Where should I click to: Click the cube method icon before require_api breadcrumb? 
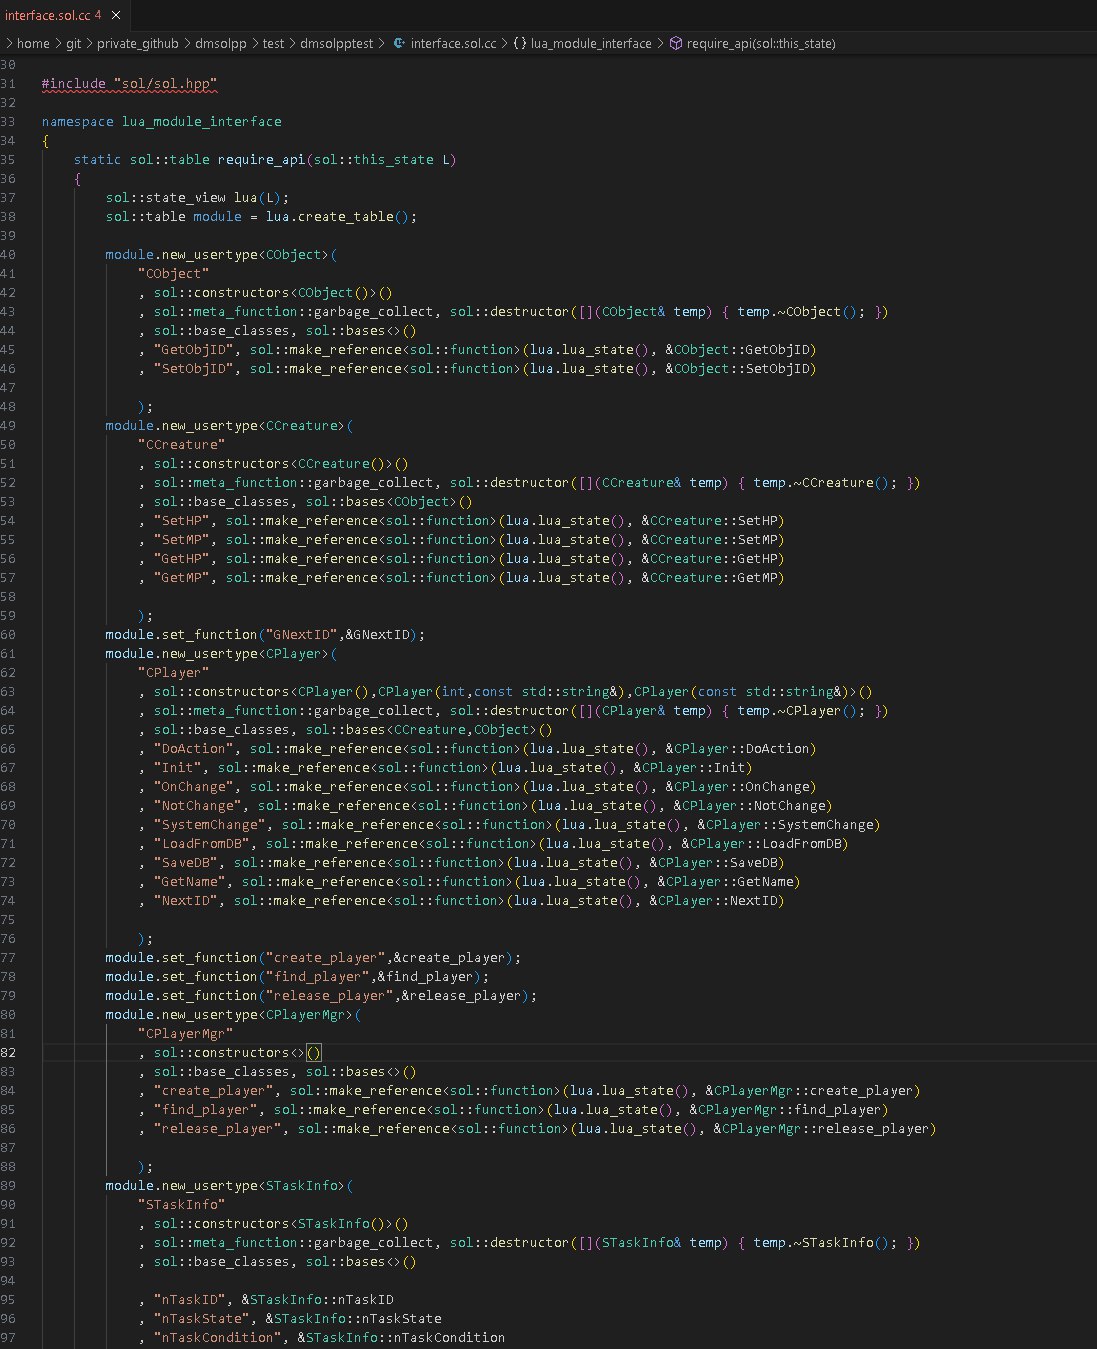pyautogui.click(x=675, y=43)
